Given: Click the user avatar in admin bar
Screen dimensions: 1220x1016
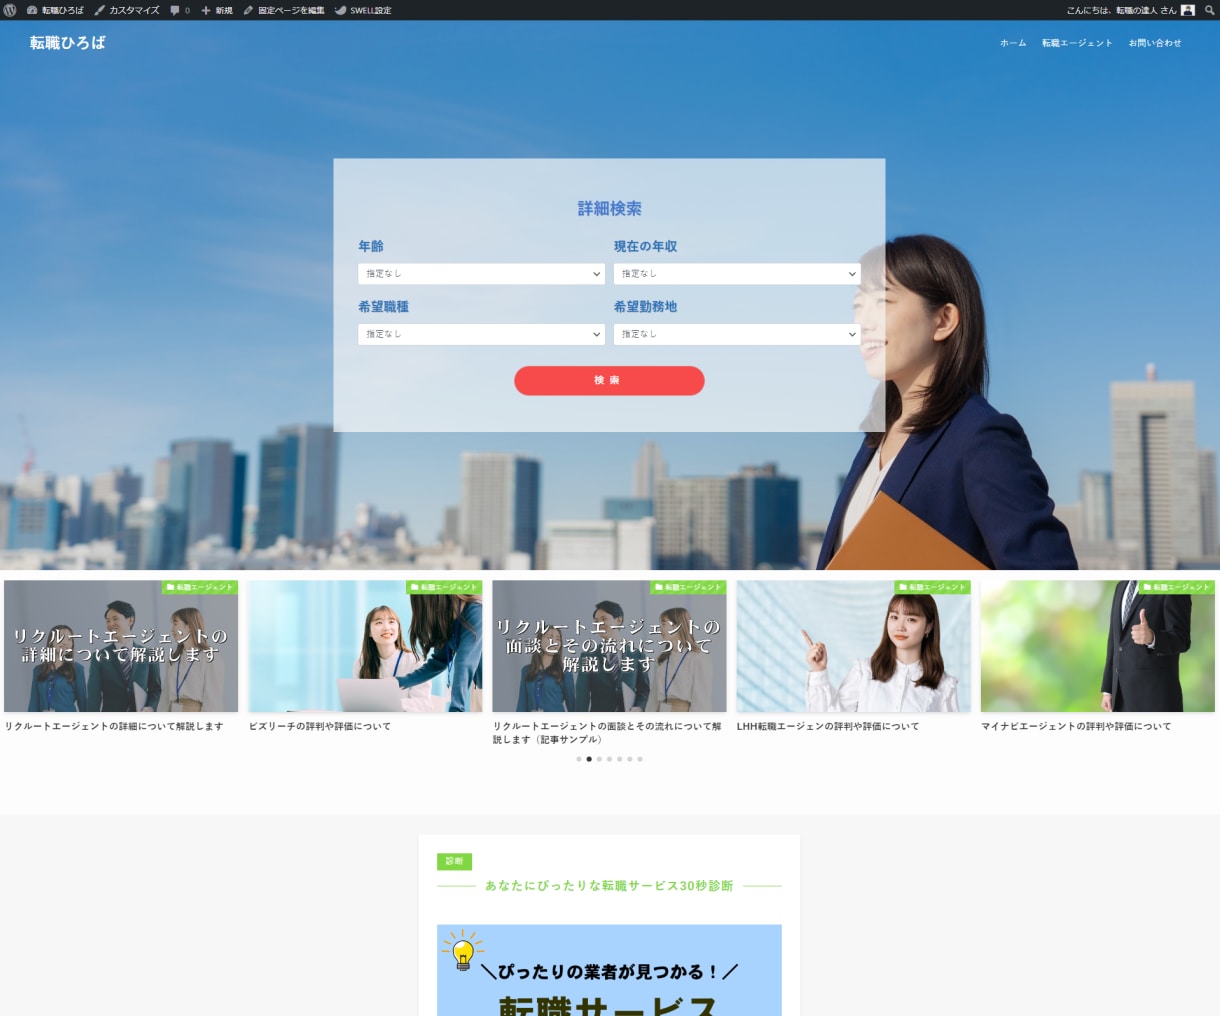Looking at the screenshot, I should coord(1188,10).
